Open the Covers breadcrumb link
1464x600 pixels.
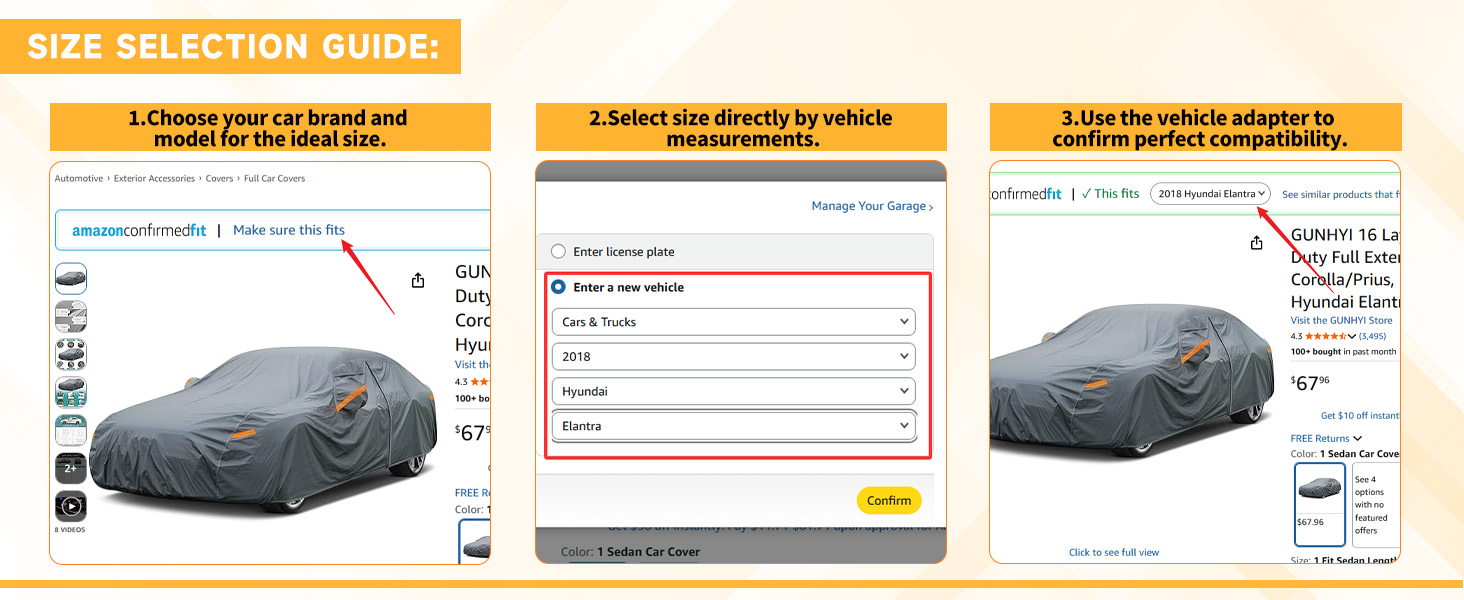pos(219,178)
